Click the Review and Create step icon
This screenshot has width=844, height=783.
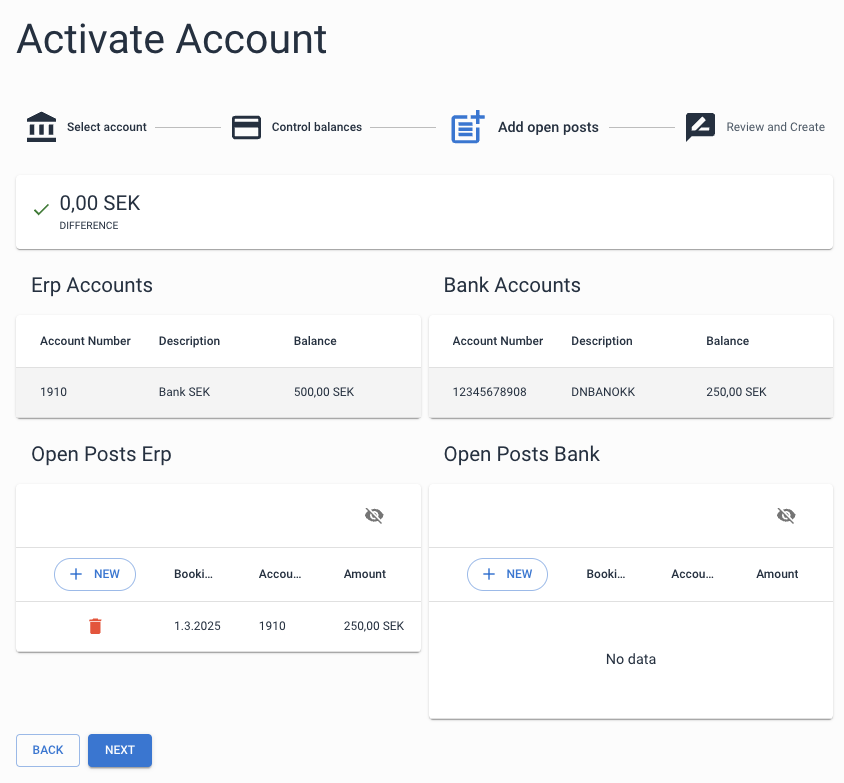(x=700, y=127)
